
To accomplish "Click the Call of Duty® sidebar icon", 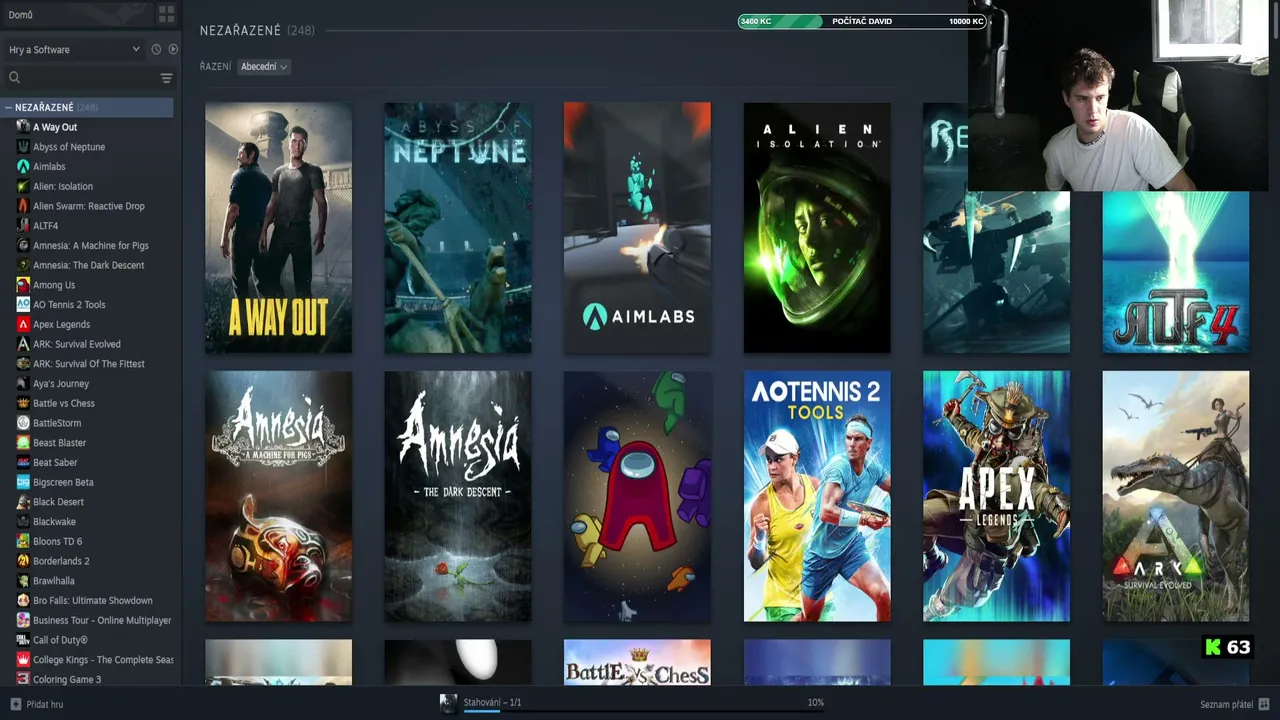I will 23,640.
